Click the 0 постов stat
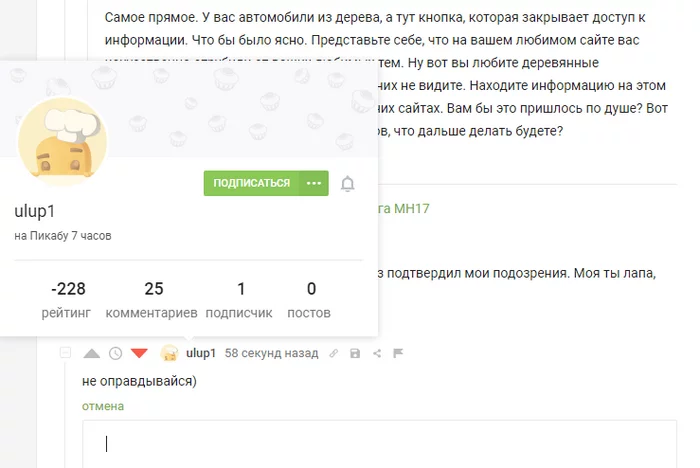The height and width of the screenshot is (468, 700). tap(309, 300)
